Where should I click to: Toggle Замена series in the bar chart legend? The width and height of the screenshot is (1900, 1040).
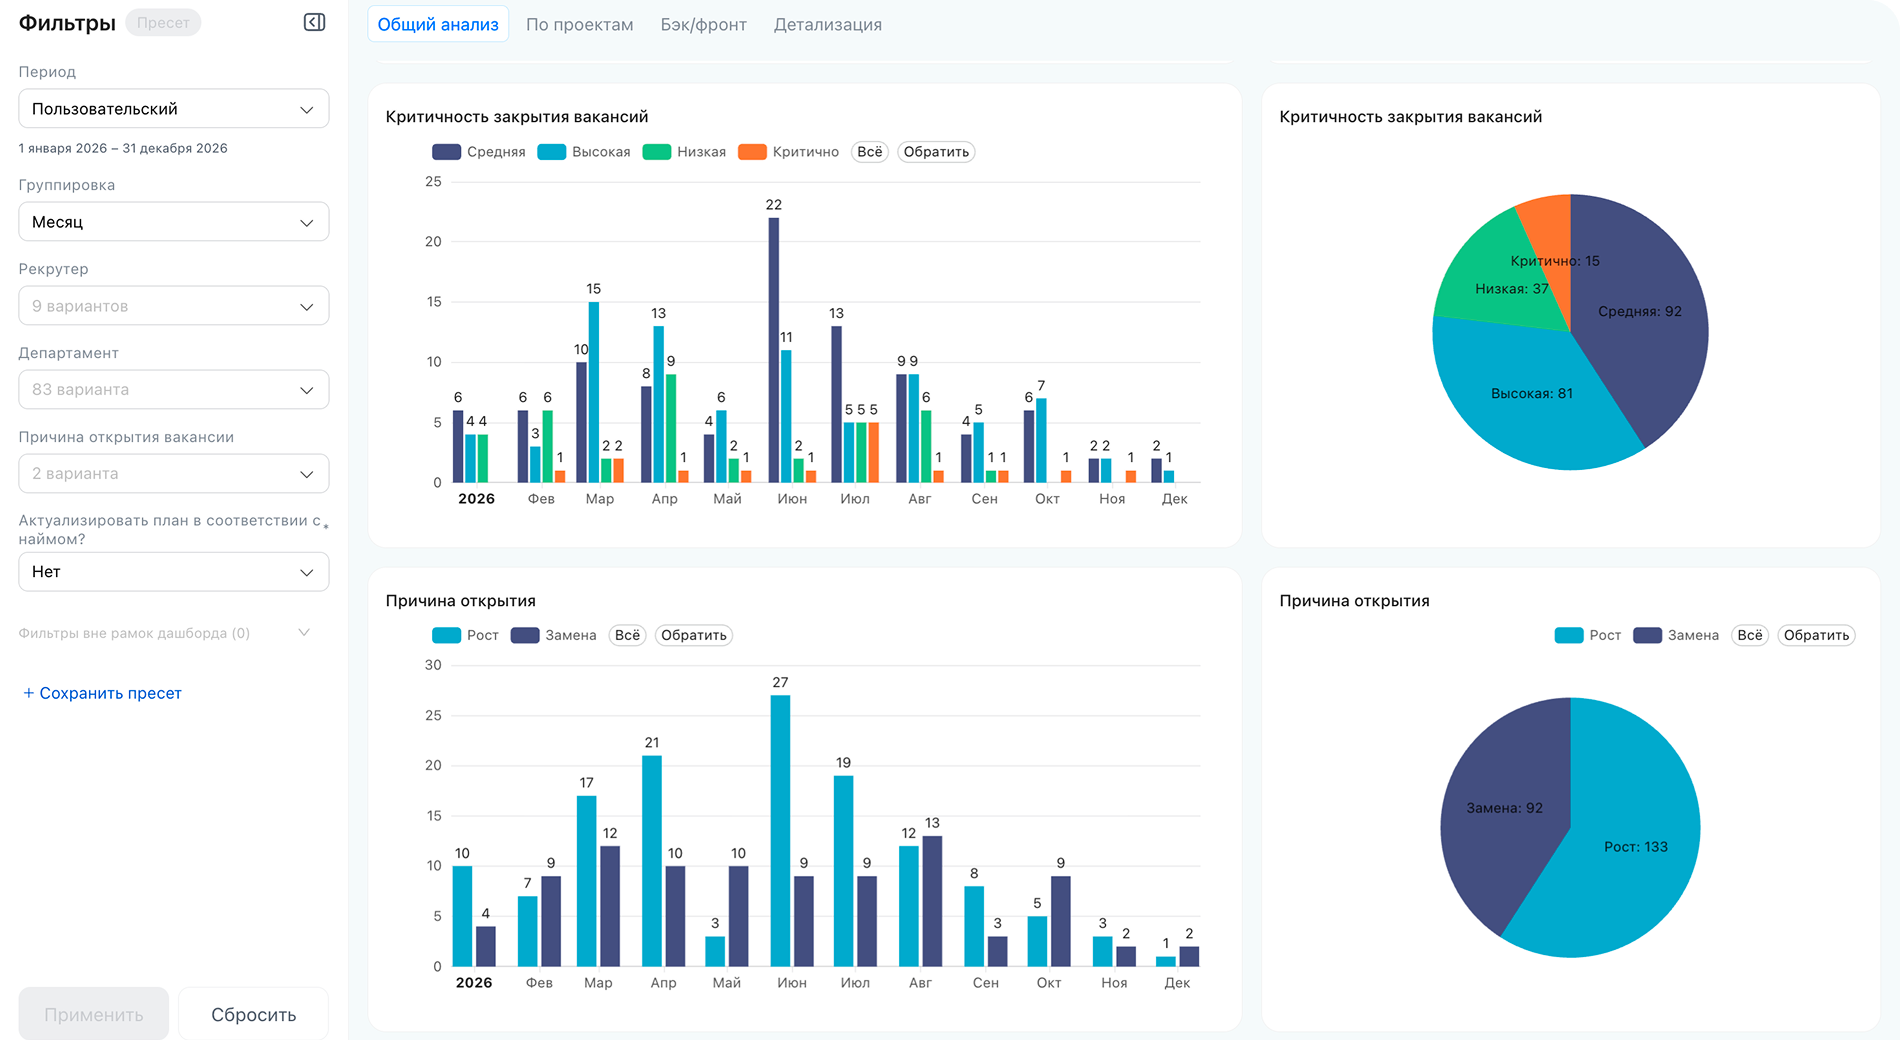click(x=553, y=635)
